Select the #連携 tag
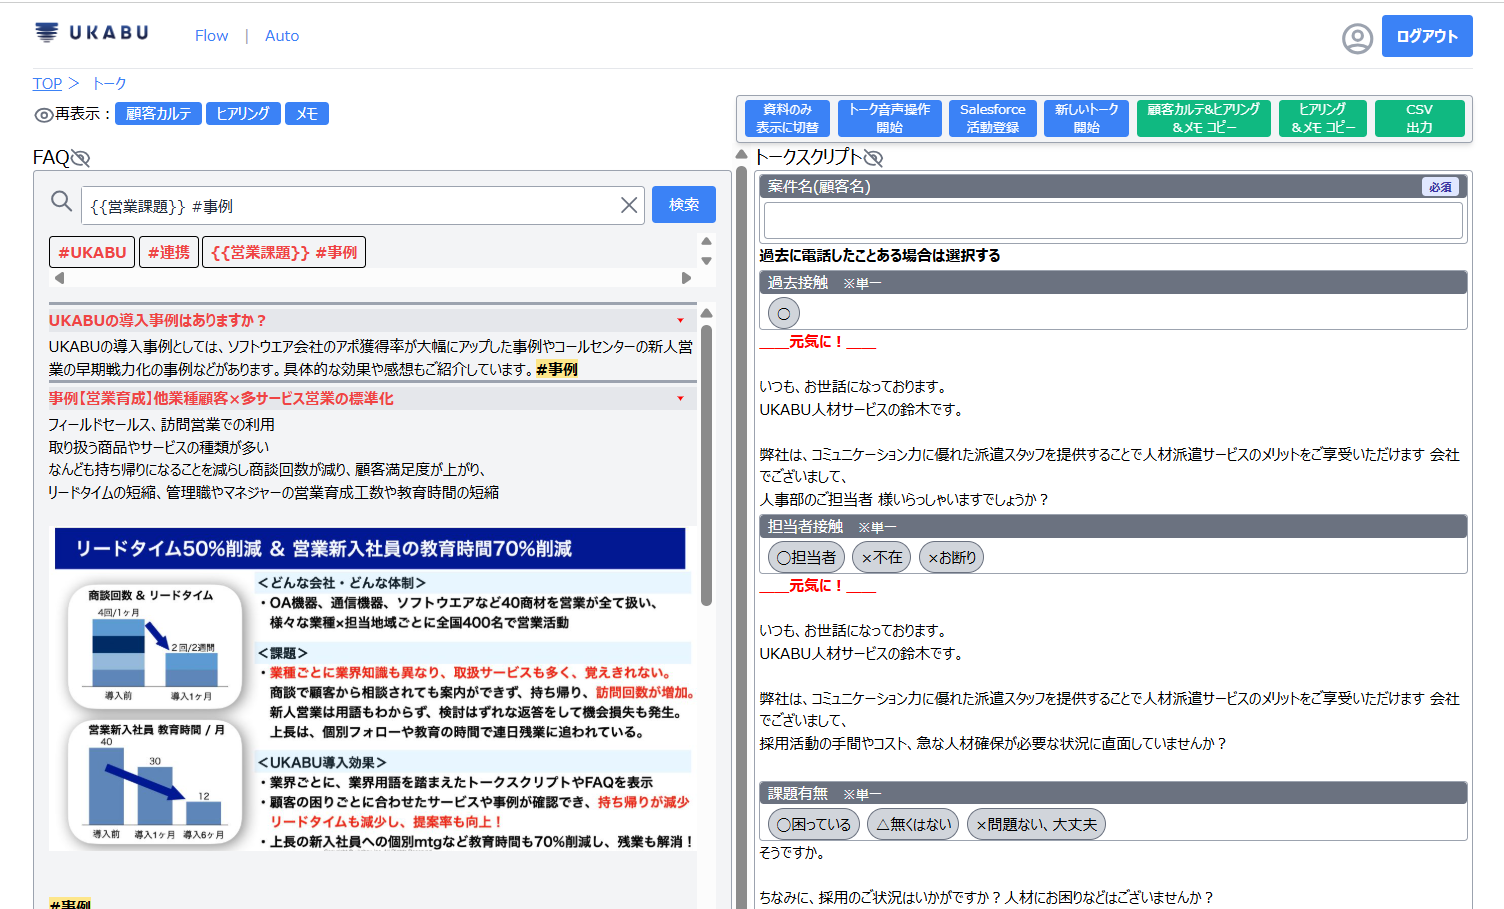The width and height of the screenshot is (1504, 909). point(169,252)
